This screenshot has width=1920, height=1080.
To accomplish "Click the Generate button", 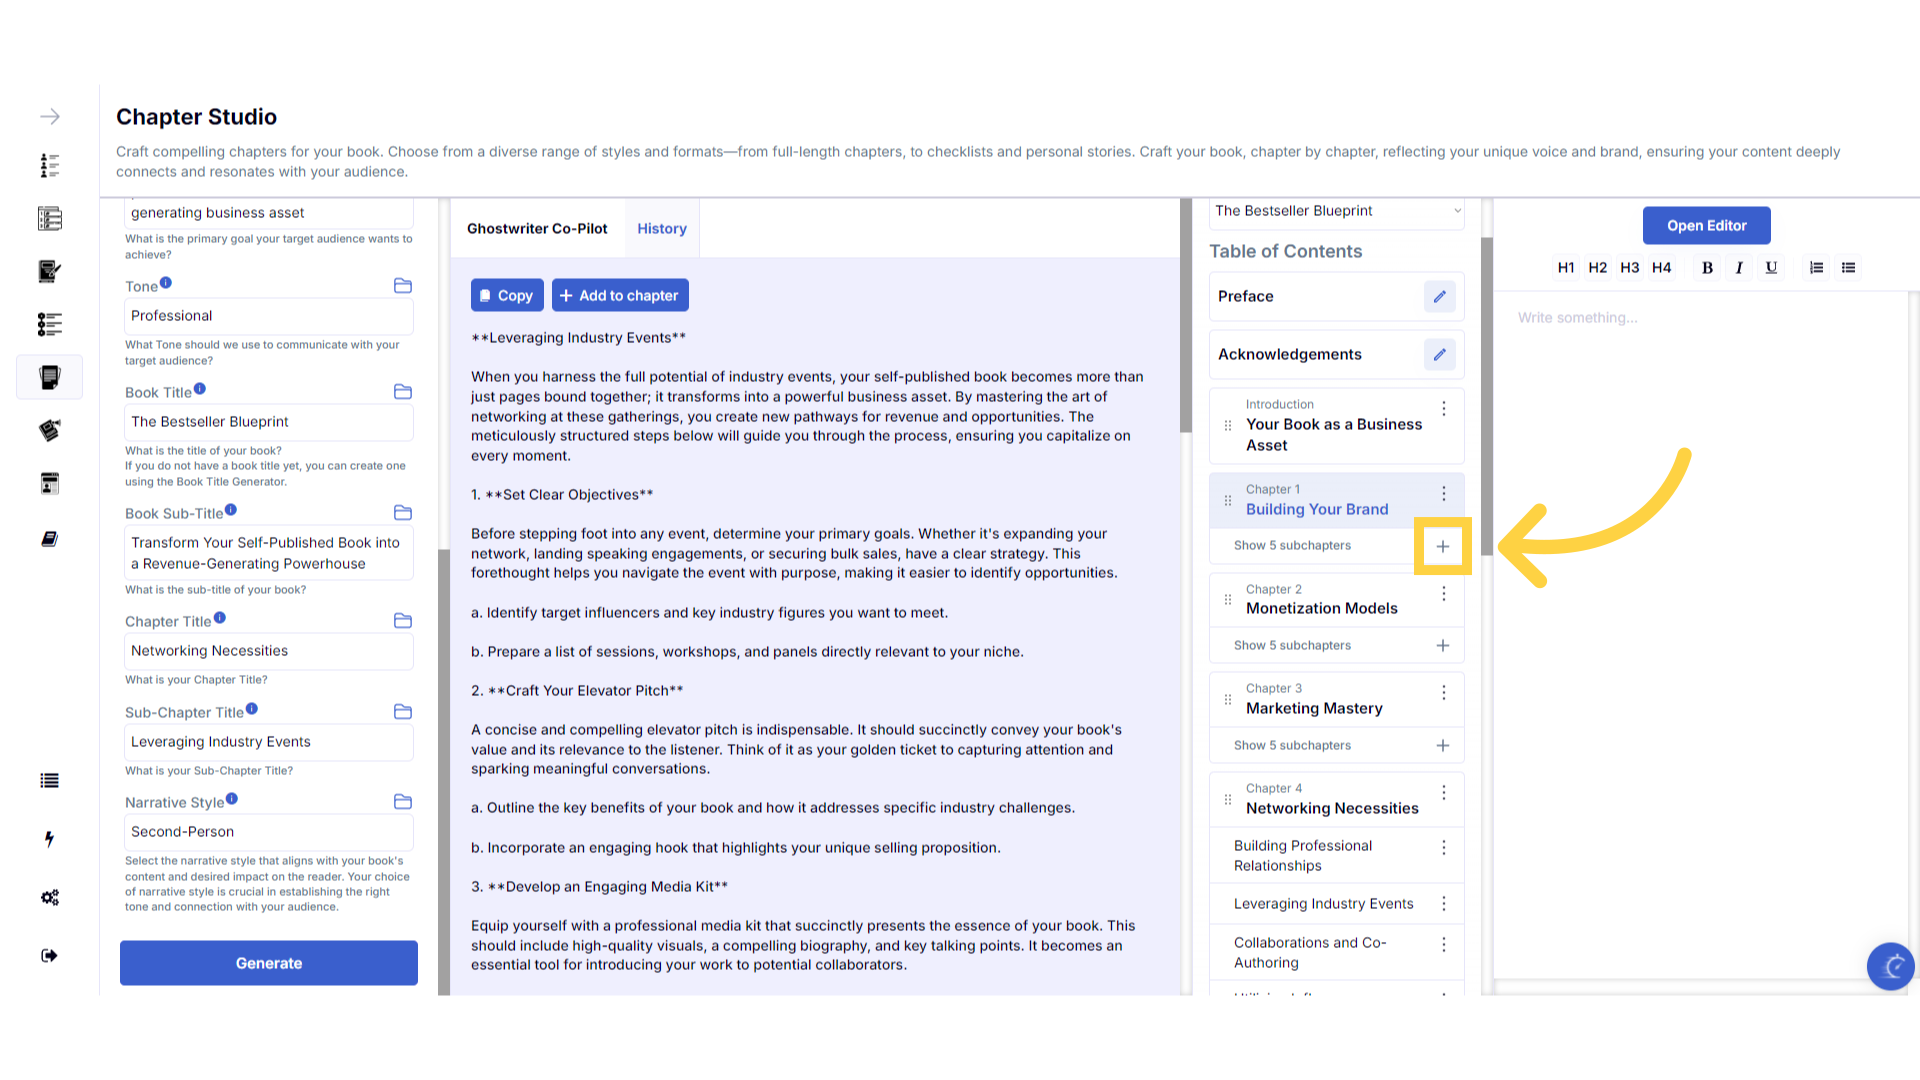I will pos(269,963).
